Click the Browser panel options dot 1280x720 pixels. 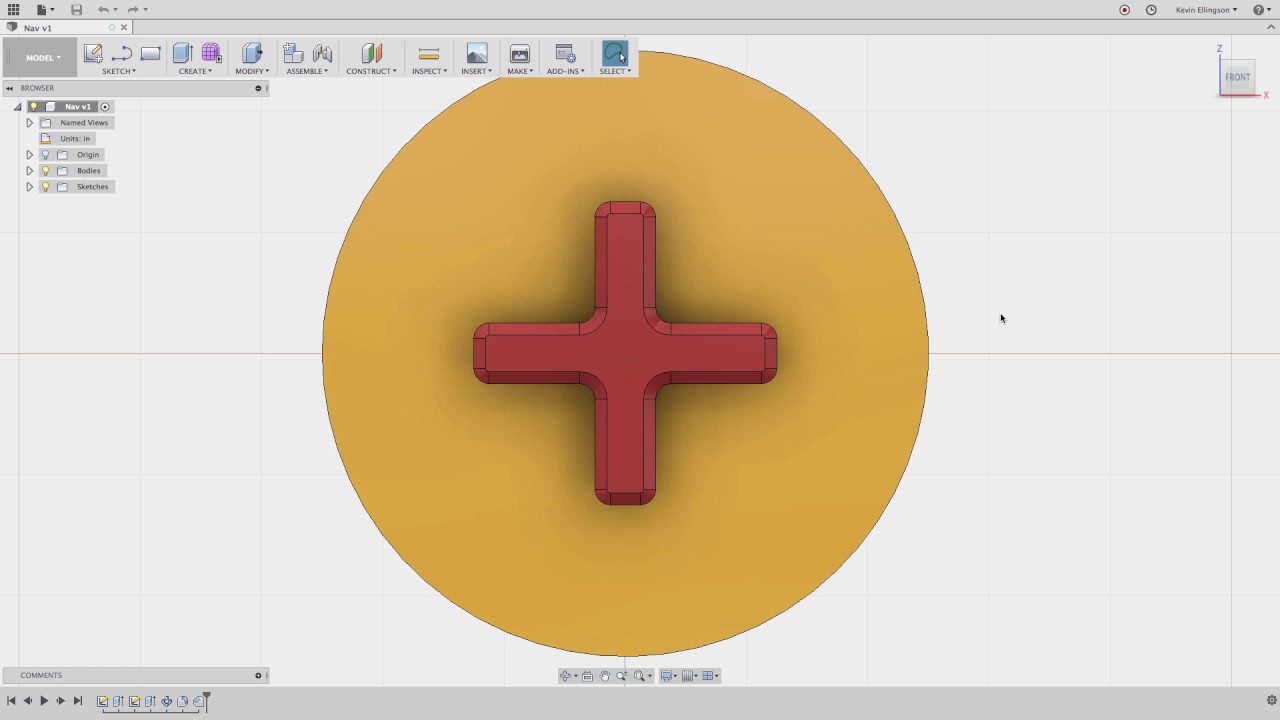tap(258, 88)
